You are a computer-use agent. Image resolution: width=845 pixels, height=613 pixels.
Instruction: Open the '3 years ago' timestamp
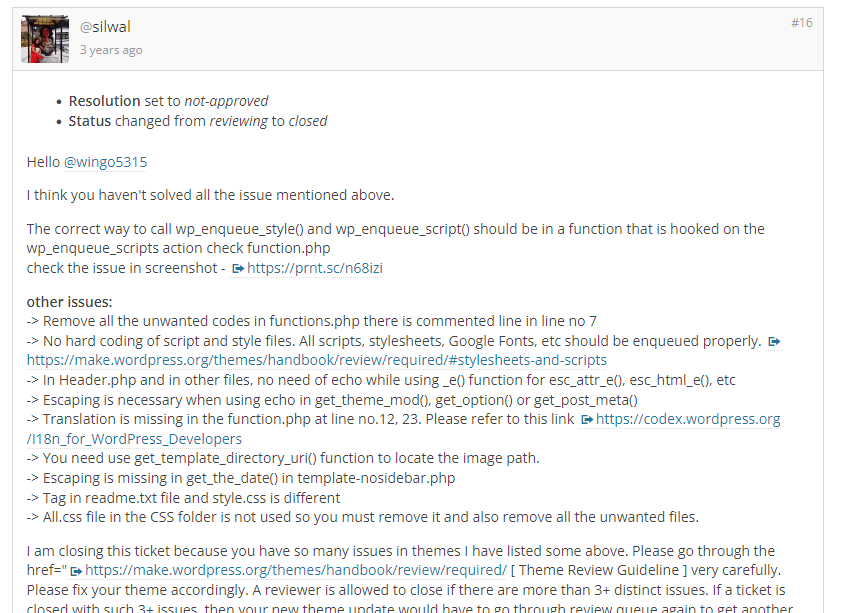pos(111,50)
